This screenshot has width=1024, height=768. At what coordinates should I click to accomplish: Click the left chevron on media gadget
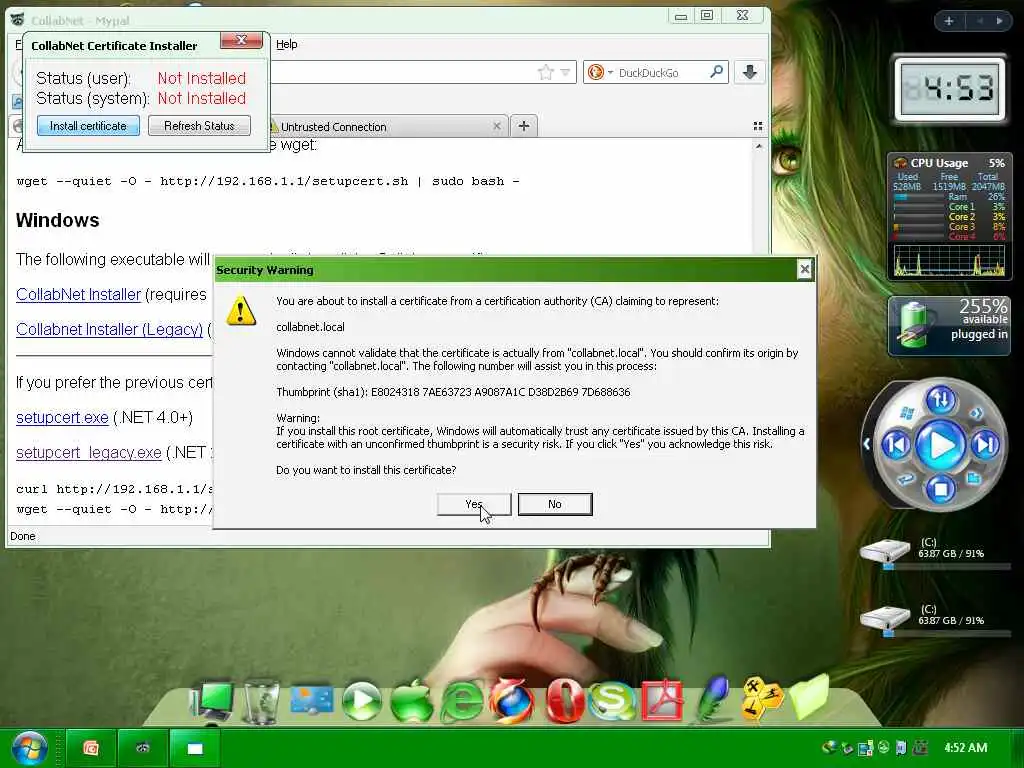click(867, 444)
